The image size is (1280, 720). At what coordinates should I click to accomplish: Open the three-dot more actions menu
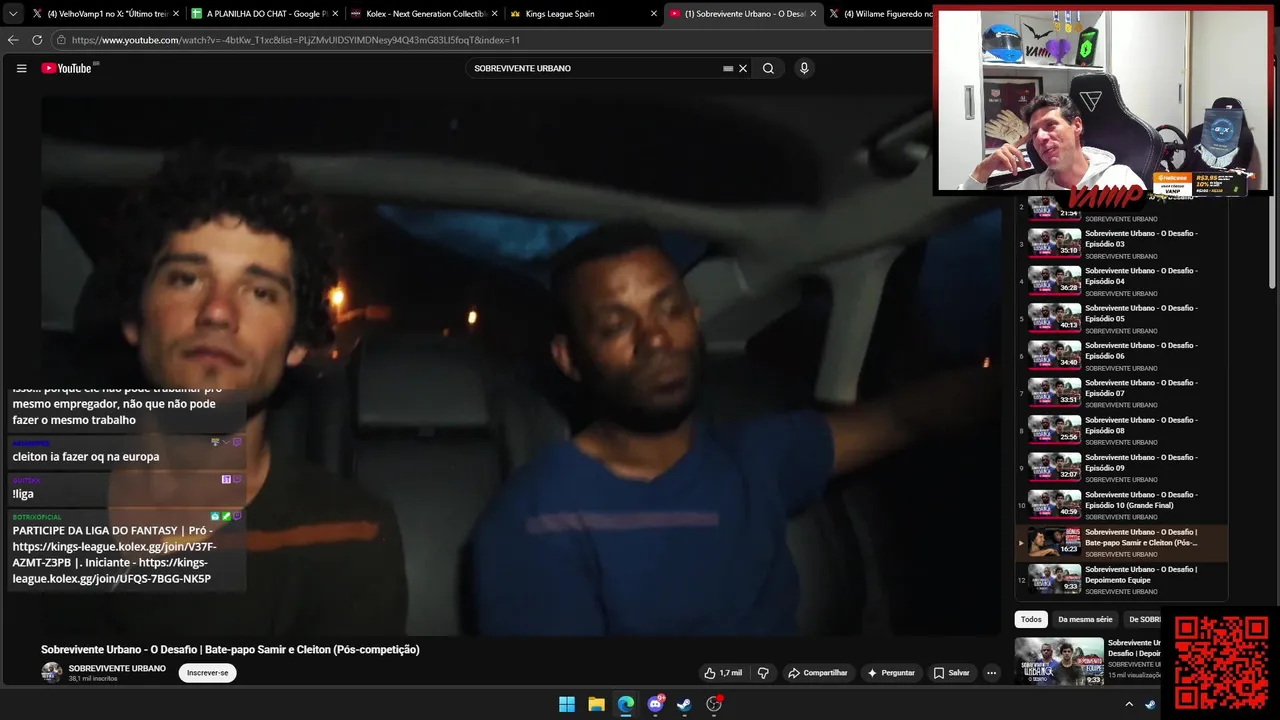tap(991, 673)
